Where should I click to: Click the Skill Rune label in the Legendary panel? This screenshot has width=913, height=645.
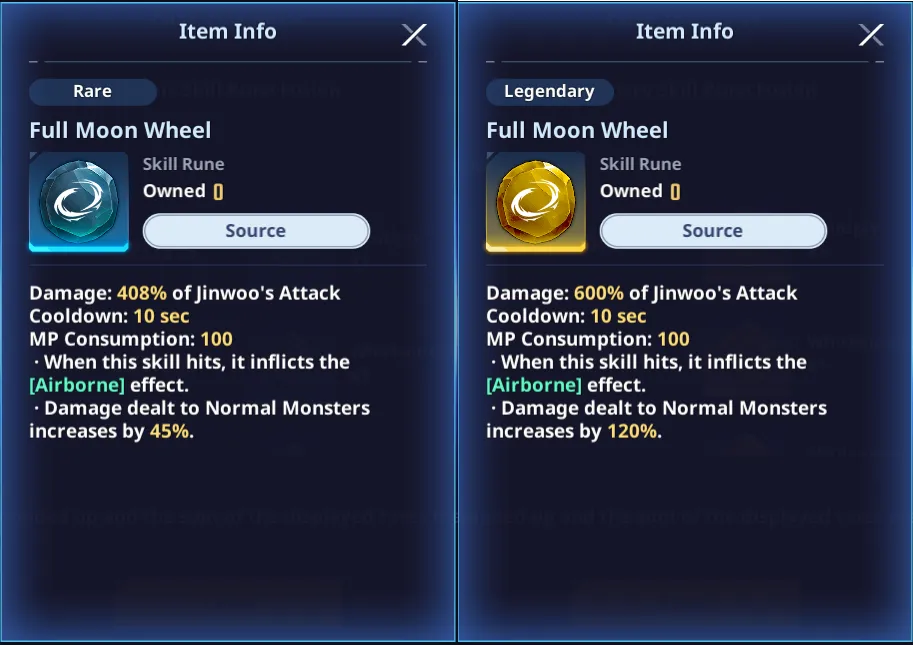(x=640, y=164)
